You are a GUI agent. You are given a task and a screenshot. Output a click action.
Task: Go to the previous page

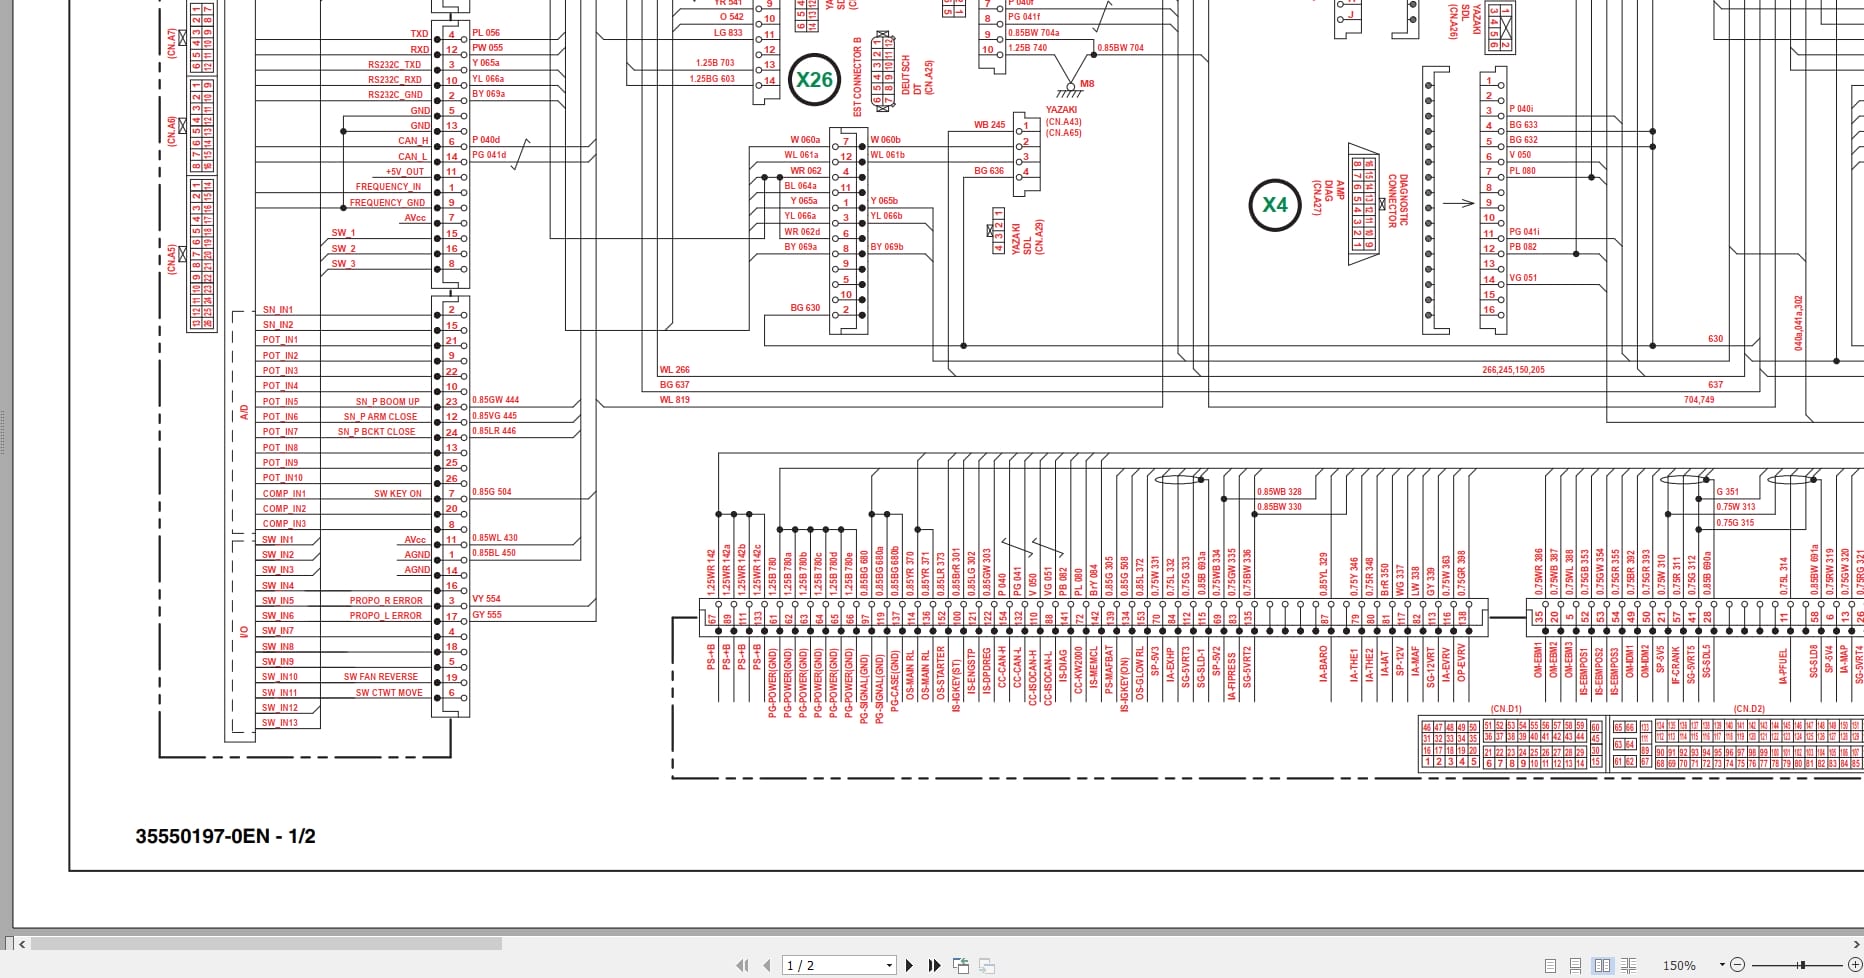[x=765, y=964]
